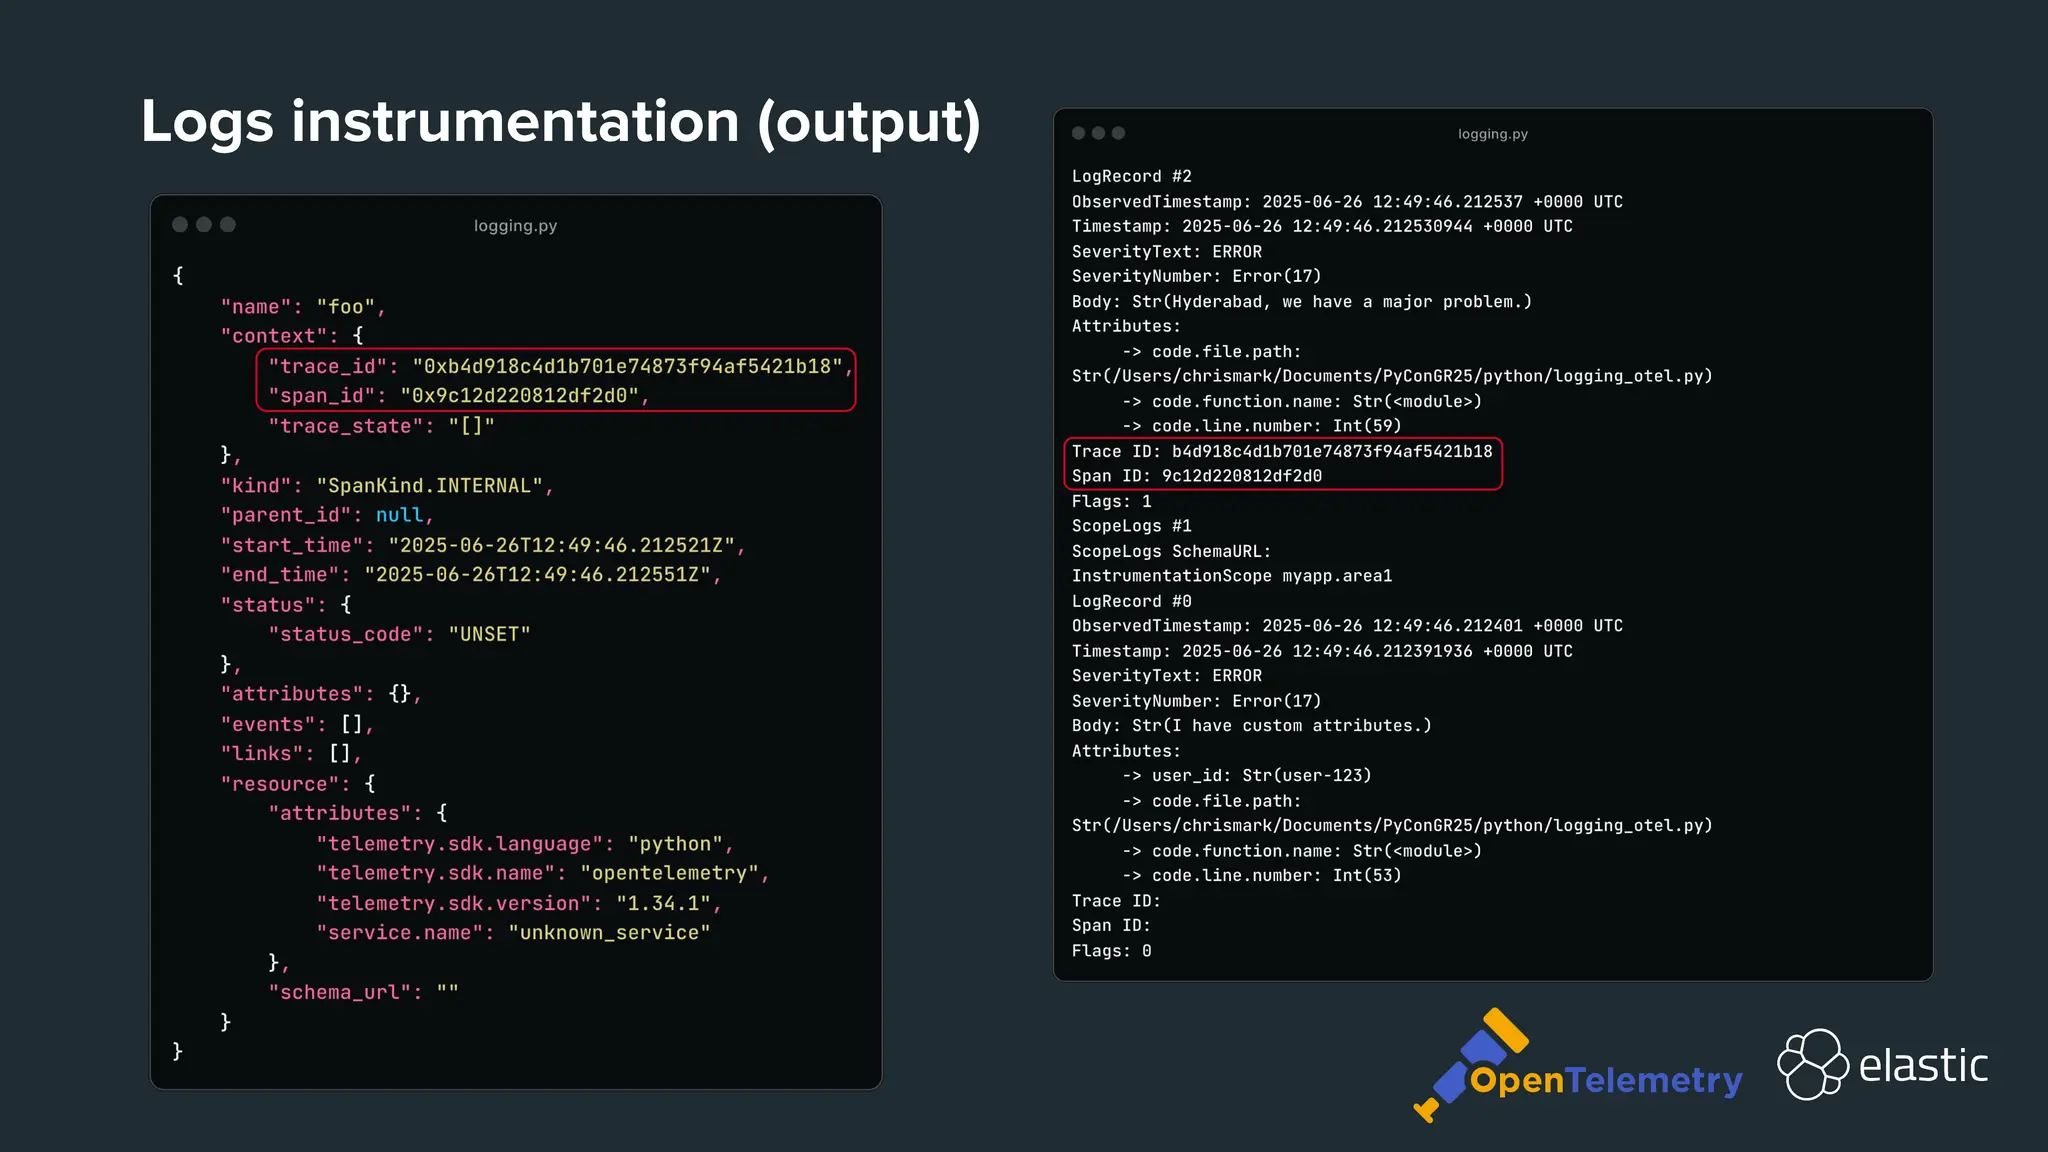Click the "LogRecord #2" heading
2048x1152 pixels.
pos(1132,177)
